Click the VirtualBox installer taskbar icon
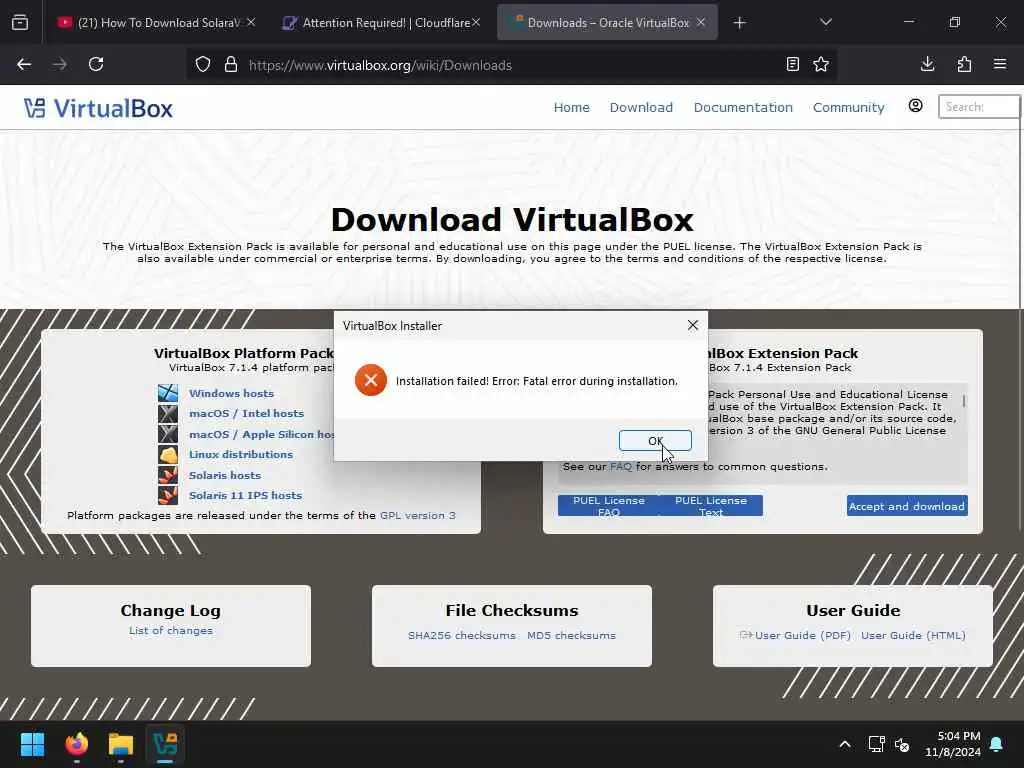Viewport: 1024px width, 768px height. (165, 744)
